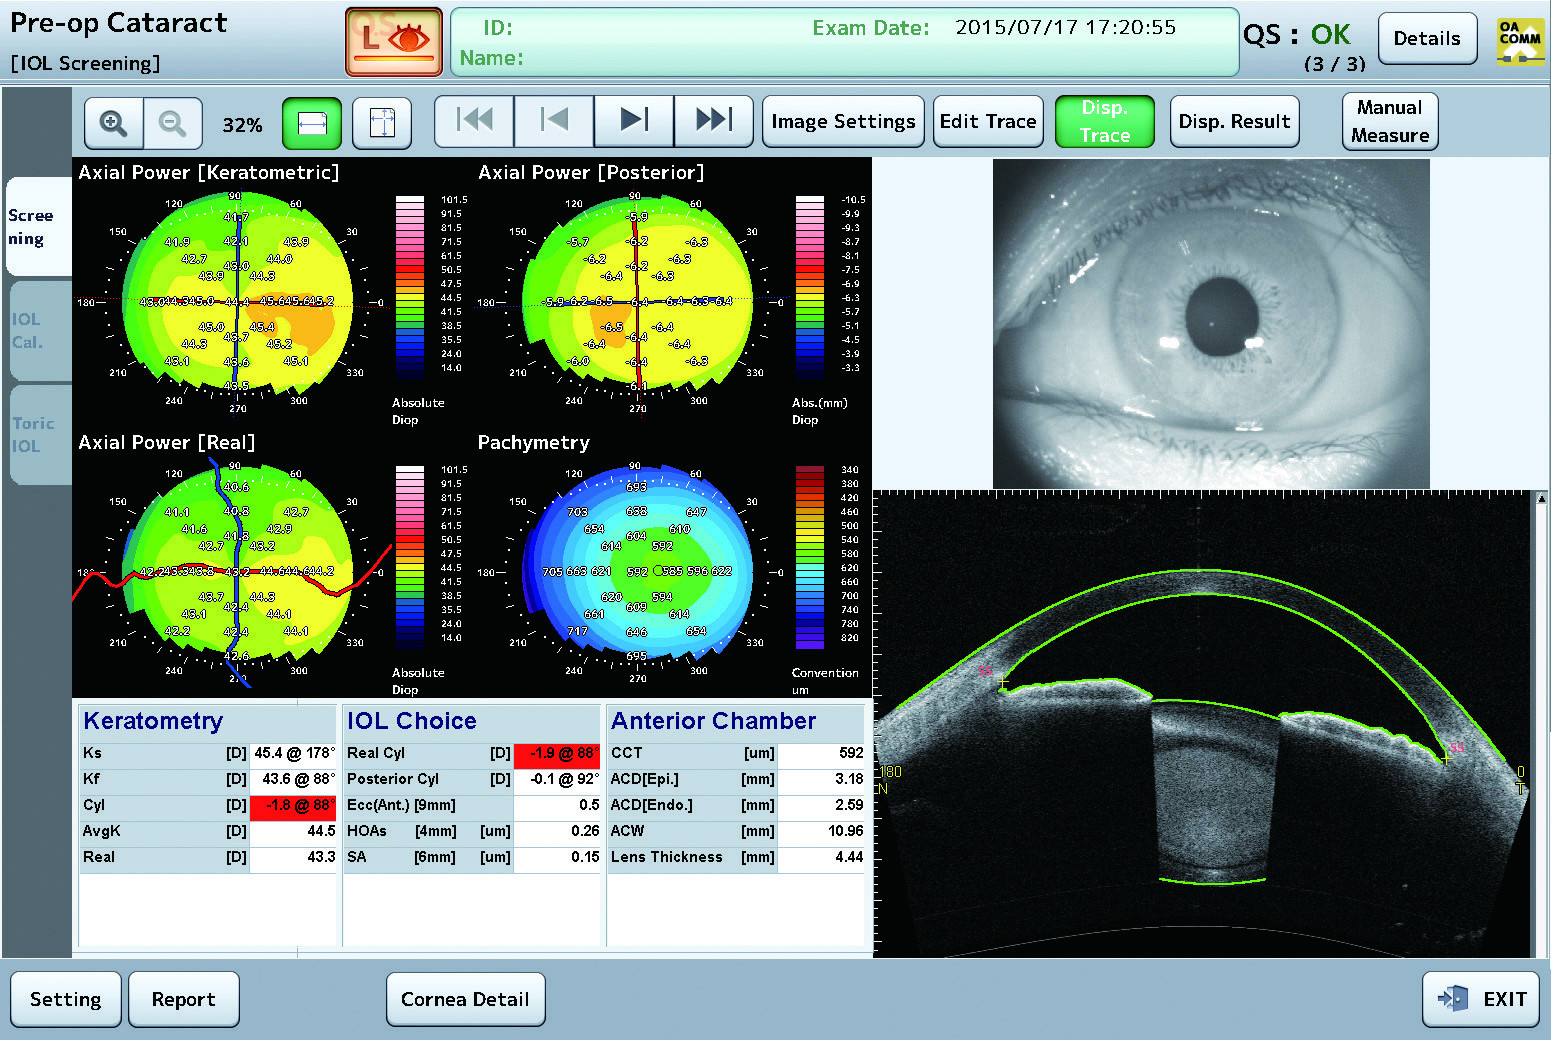Toggle the Disp. Result display
Screen dimensions: 1551x1040
click(x=1234, y=122)
